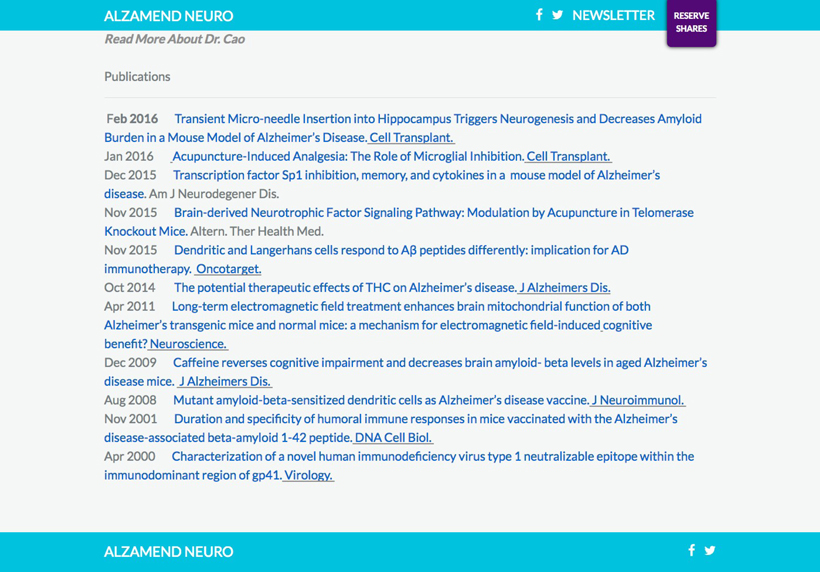This screenshot has height=572, width=820.
Task: Open the Caffeine reverses cognitive impairment article
Action: click(439, 362)
